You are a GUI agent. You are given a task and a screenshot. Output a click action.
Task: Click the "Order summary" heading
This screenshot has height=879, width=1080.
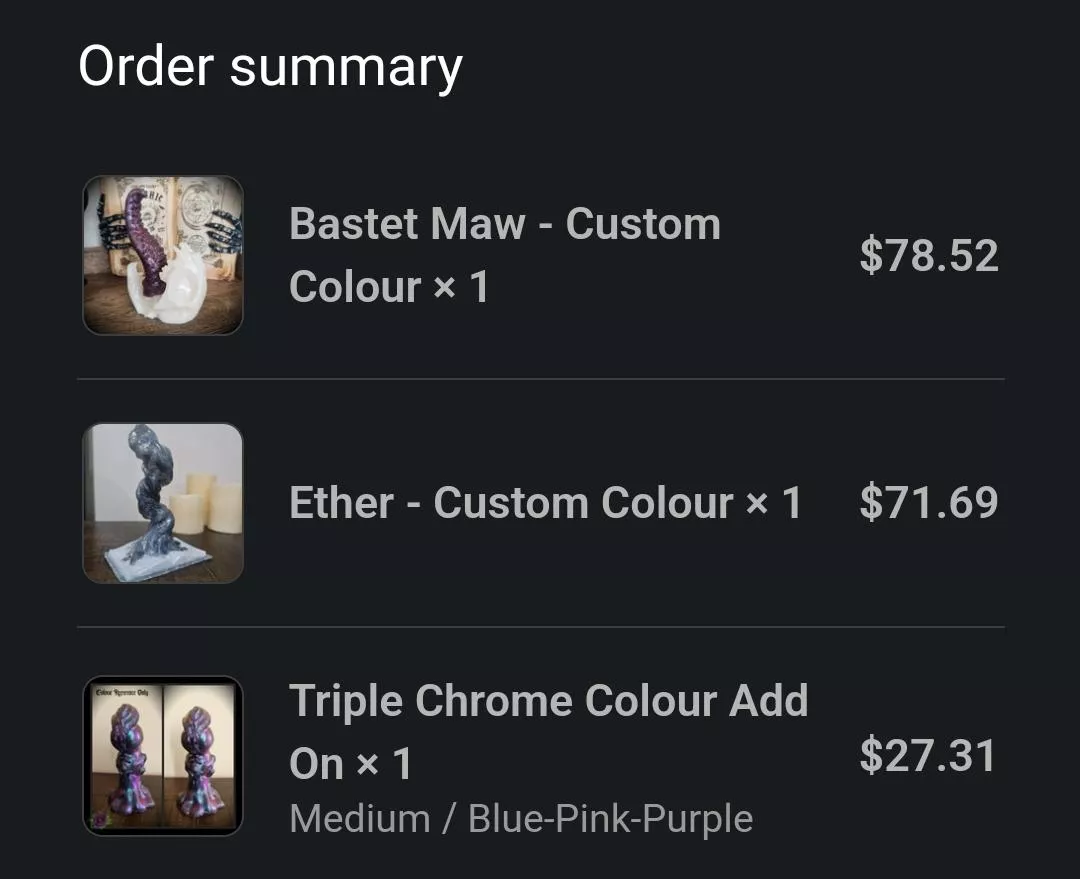pos(270,67)
